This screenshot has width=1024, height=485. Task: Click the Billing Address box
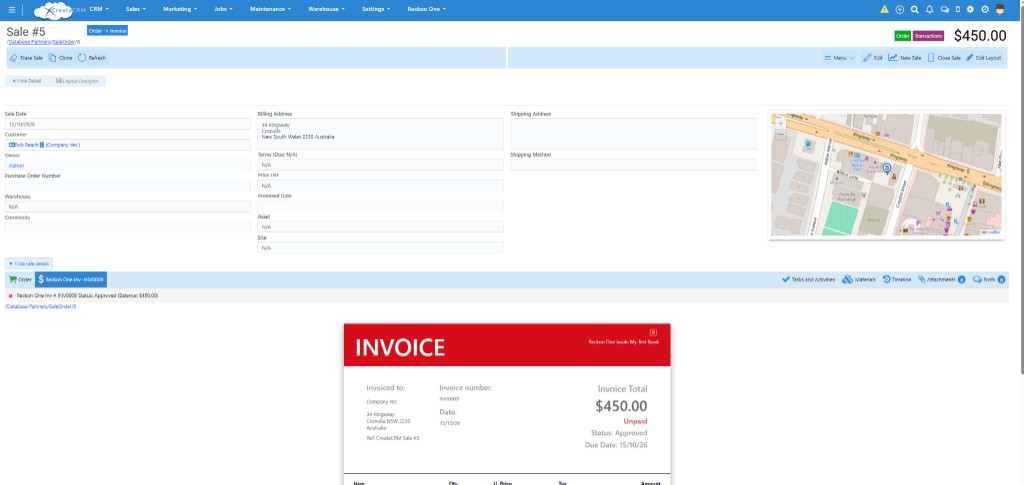381,134
